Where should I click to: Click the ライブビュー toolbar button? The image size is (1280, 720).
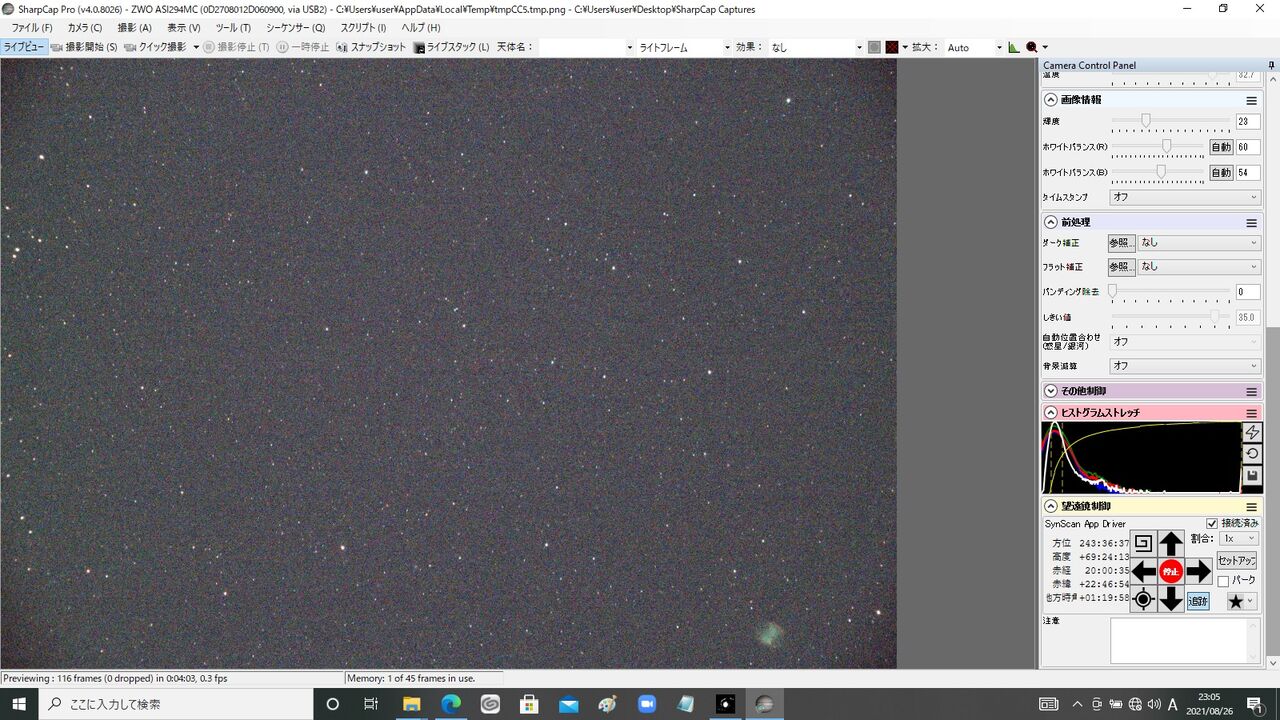coord(24,47)
